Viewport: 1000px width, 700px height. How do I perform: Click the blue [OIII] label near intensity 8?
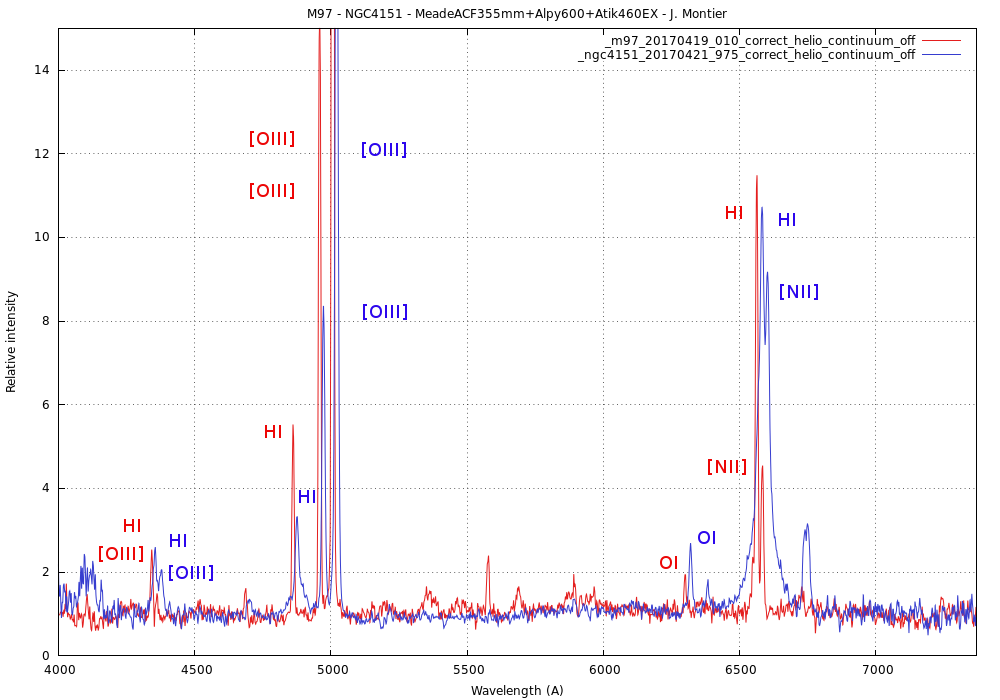(x=385, y=312)
